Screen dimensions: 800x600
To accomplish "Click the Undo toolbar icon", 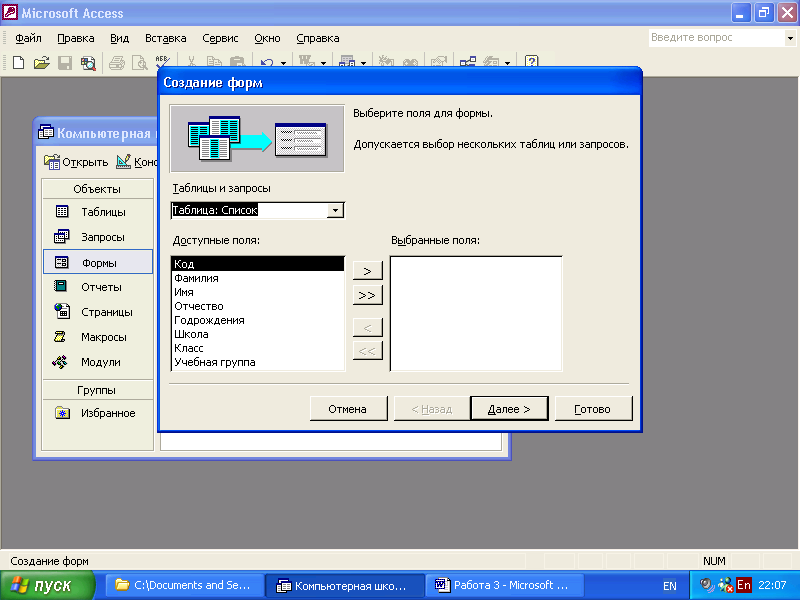I will pyautogui.click(x=267, y=63).
